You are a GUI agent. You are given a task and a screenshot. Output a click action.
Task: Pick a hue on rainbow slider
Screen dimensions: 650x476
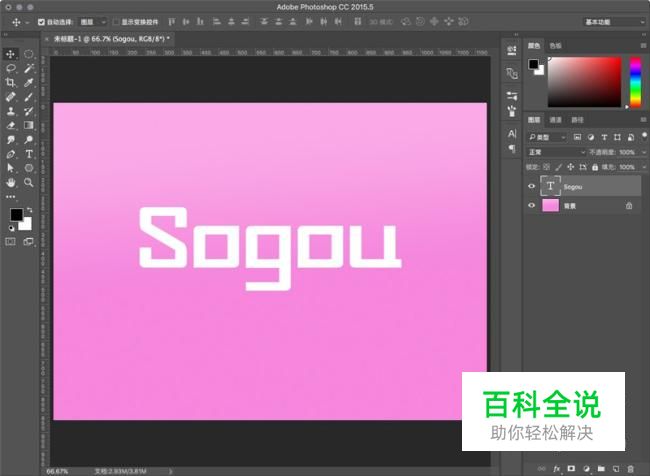pyautogui.click(x=635, y=82)
